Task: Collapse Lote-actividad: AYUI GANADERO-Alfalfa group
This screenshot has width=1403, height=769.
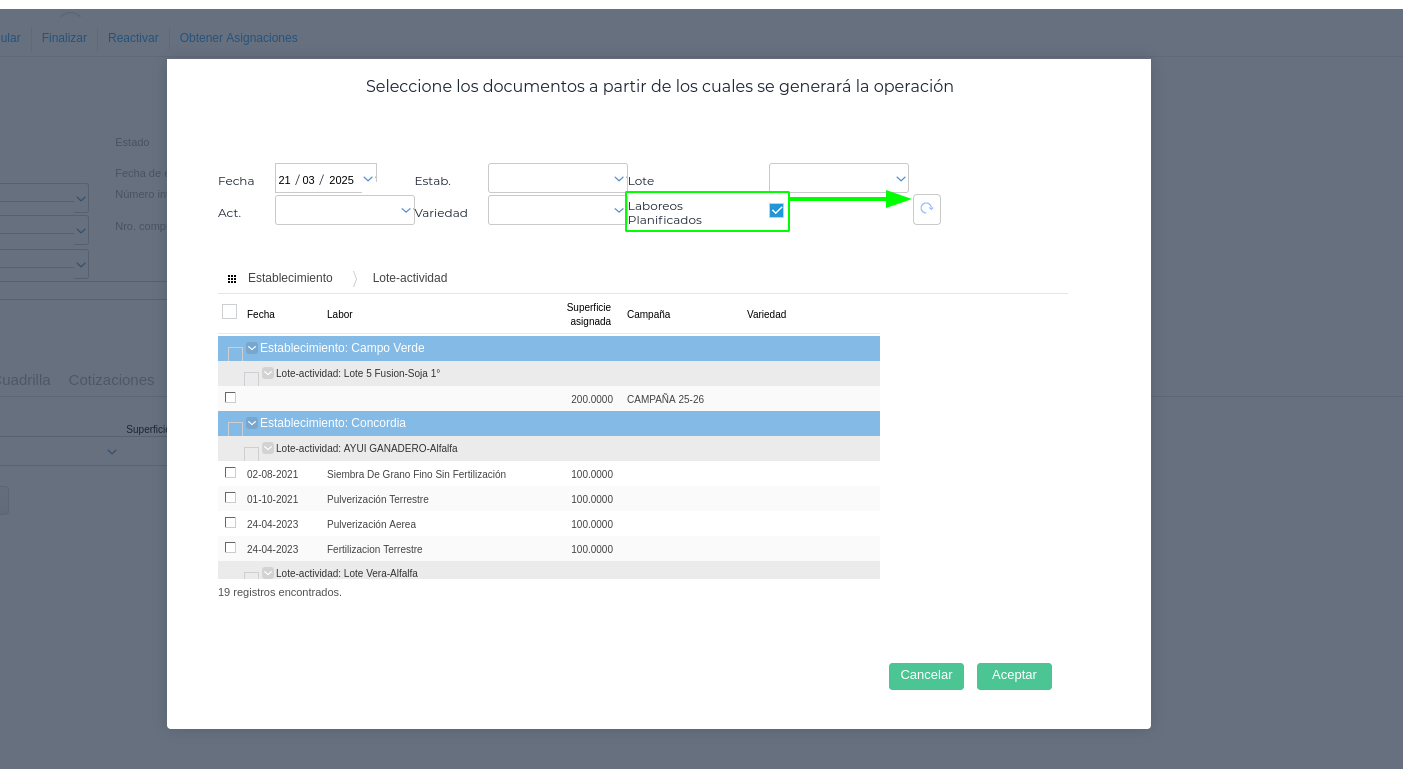Action: 268,448
